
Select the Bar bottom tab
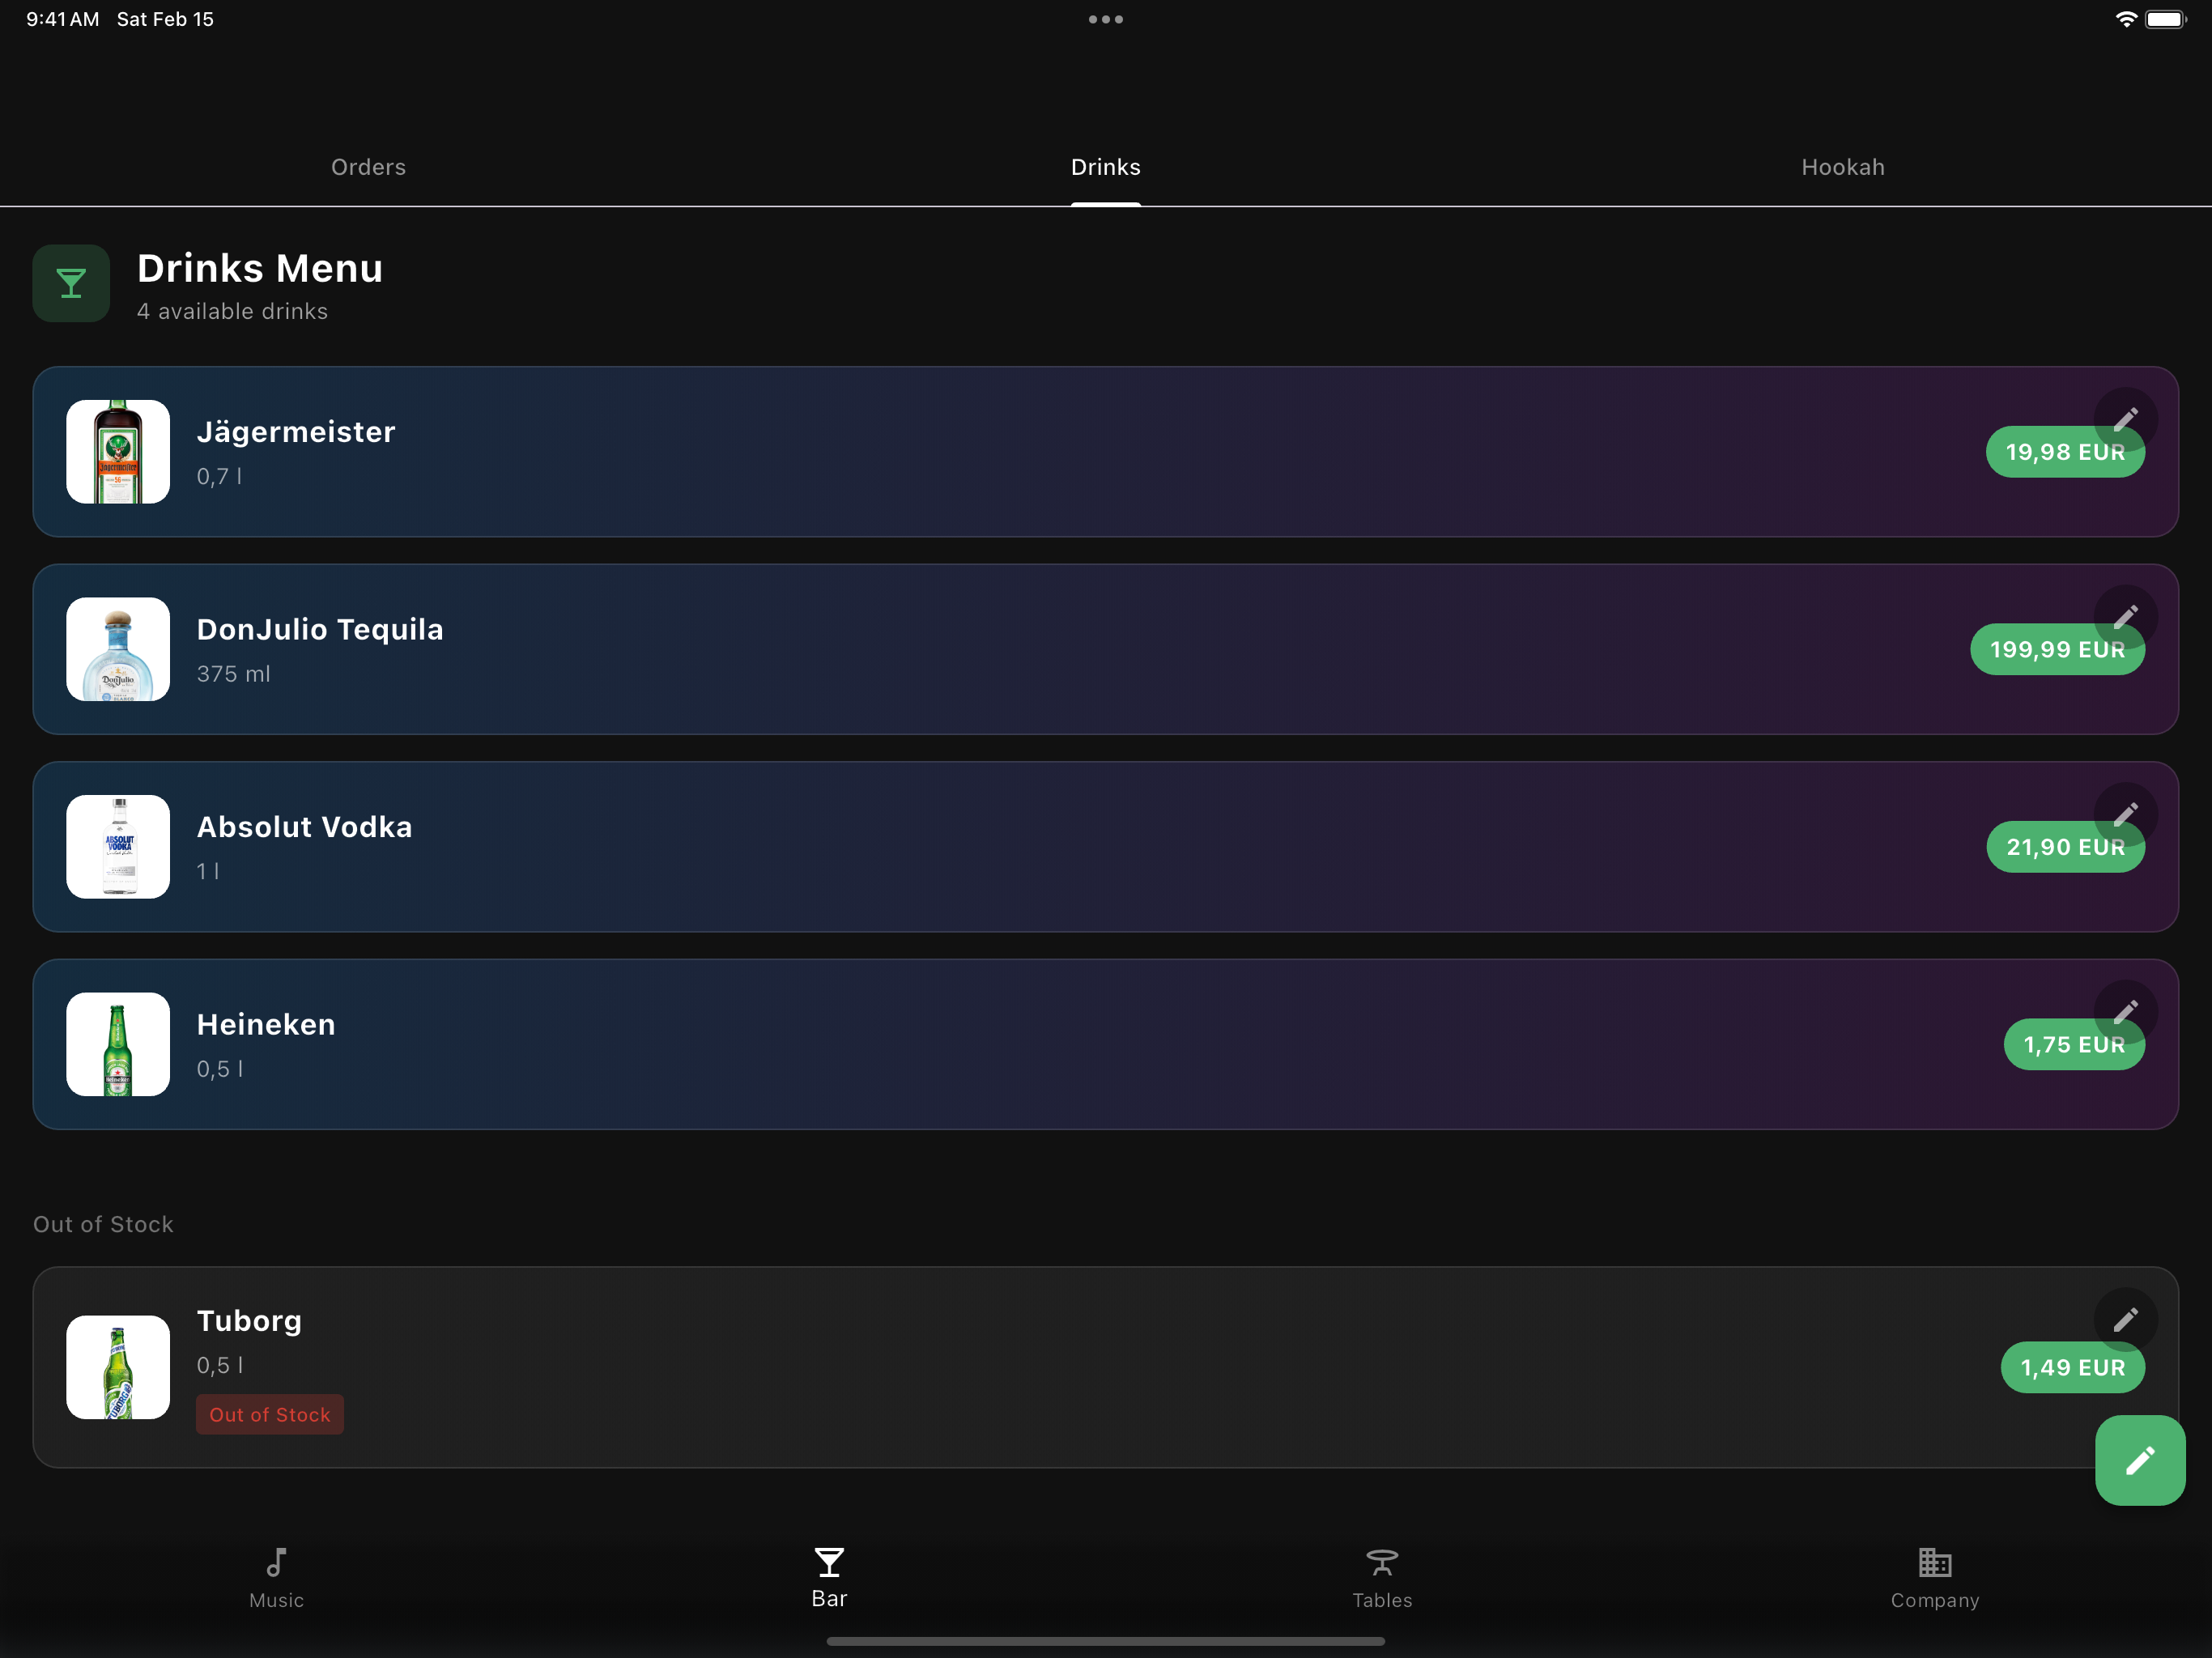tap(829, 1577)
